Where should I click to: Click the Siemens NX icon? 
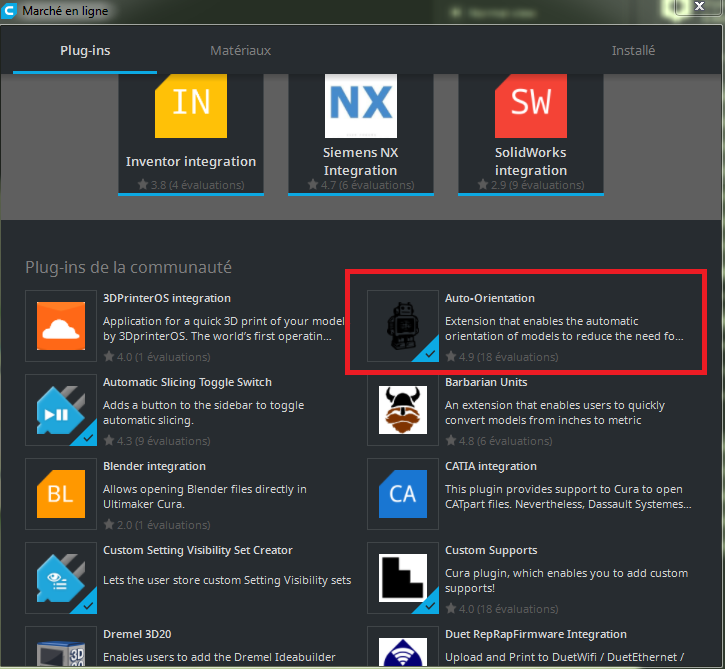tap(361, 106)
